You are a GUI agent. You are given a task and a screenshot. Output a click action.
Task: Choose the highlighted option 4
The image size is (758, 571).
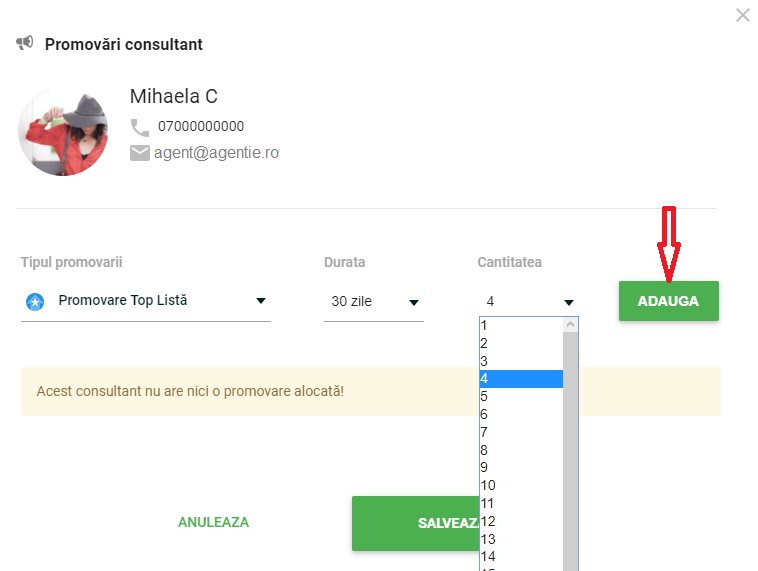pyautogui.click(x=521, y=379)
